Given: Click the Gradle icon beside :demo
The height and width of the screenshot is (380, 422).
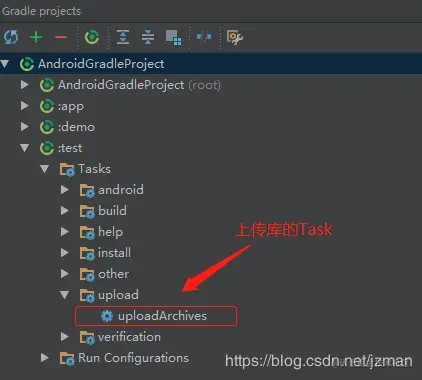Looking at the screenshot, I should [47, 127].
